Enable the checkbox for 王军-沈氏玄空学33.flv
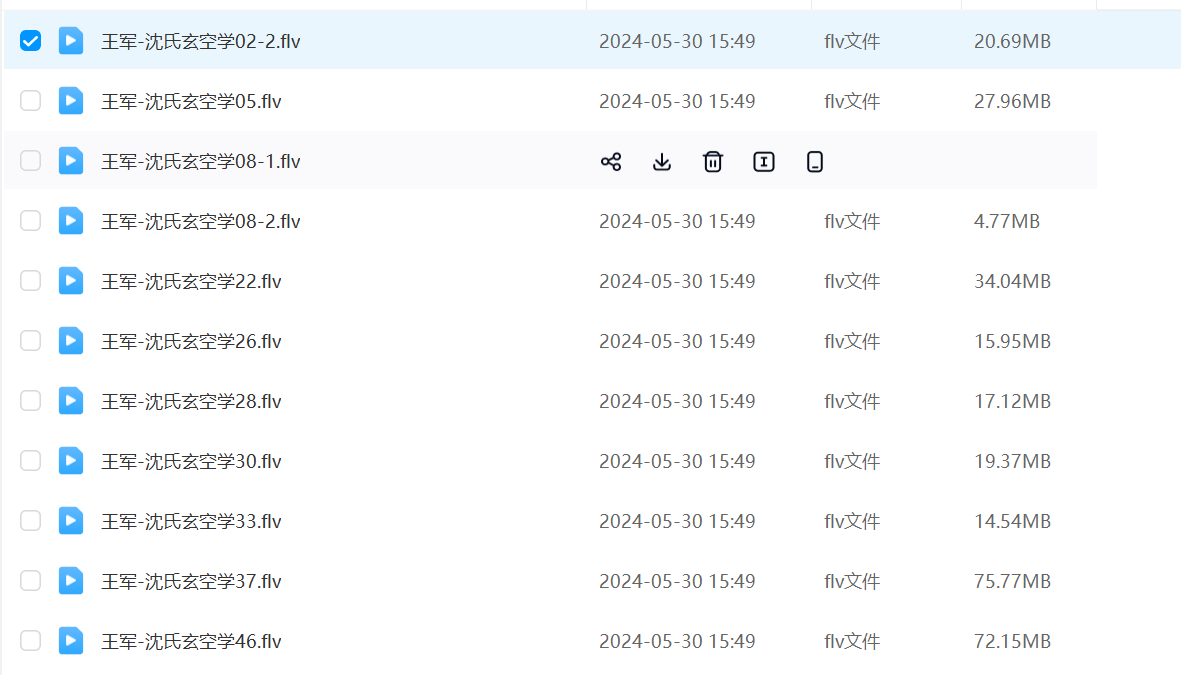Screen dimensions: 1181x675 [31, 521]
